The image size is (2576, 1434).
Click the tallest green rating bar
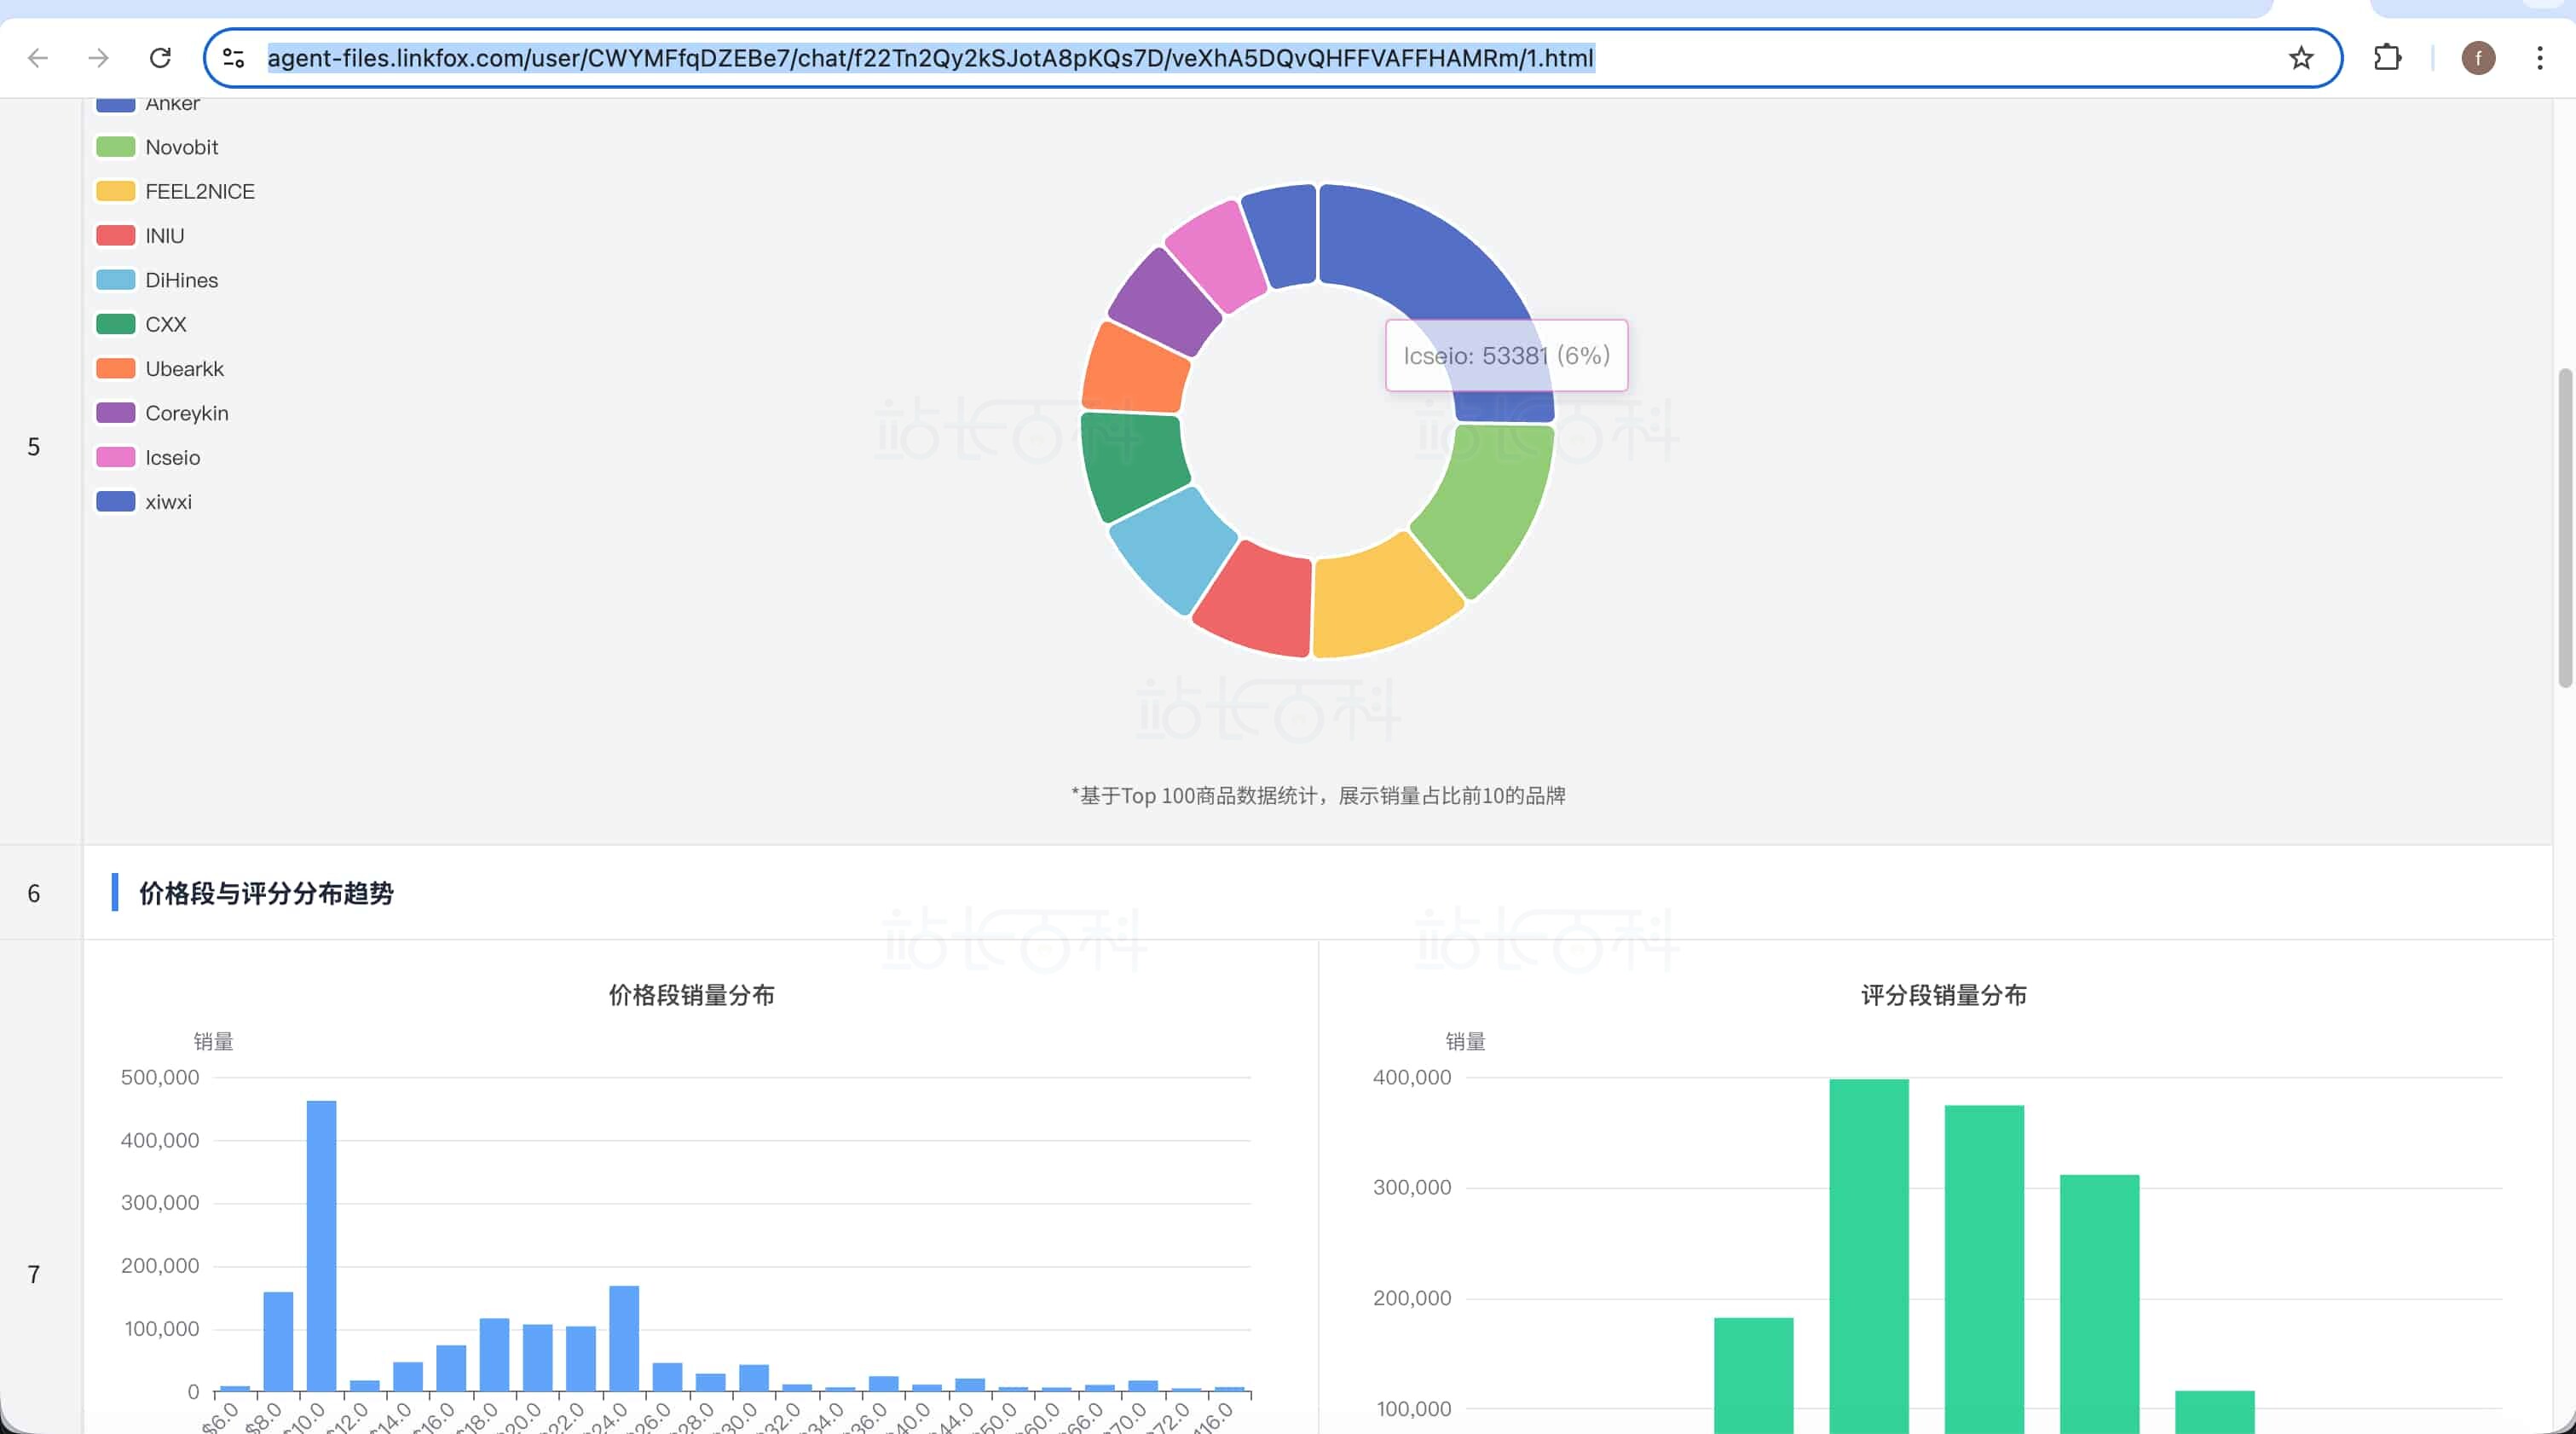1869,1256
